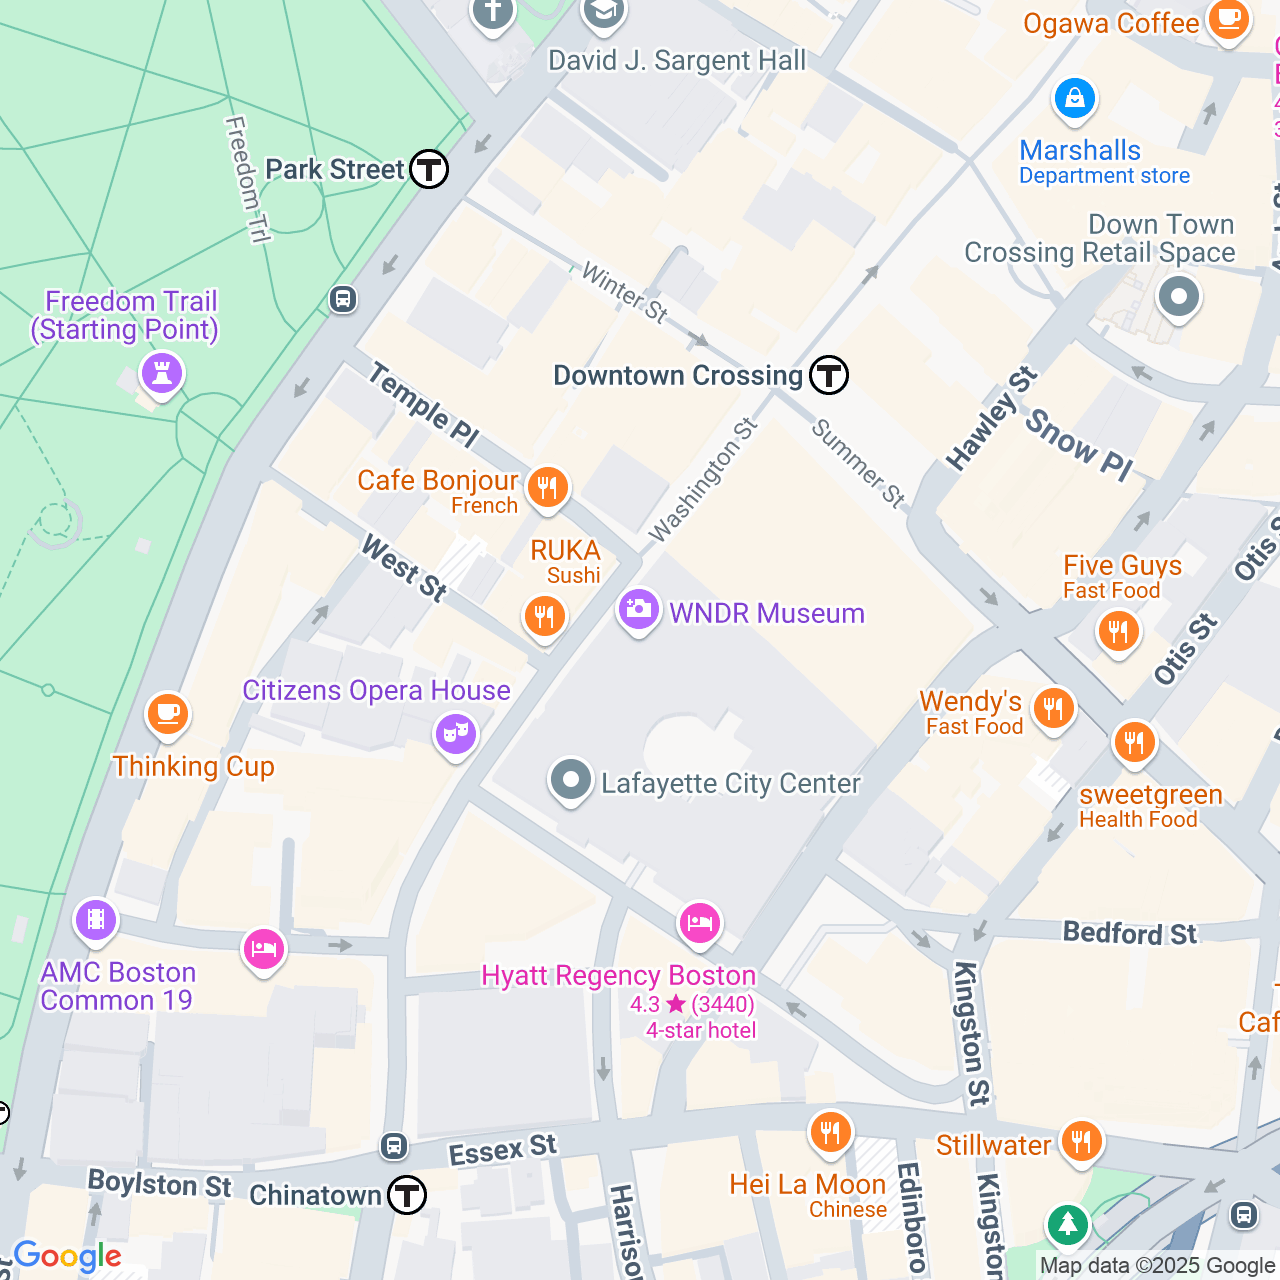Select the Hyatt Regency Boston hotel pin
This screenshot has height=1280, width=1280.
click(x=699, y=924)
